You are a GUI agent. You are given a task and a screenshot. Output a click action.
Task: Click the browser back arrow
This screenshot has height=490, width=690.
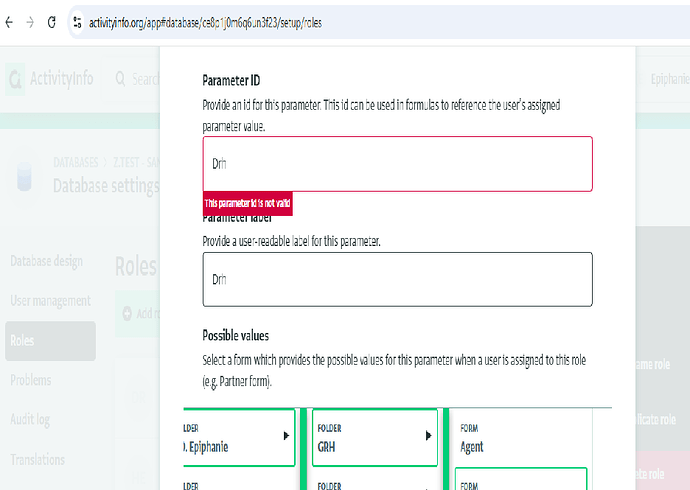coord(10,22)
